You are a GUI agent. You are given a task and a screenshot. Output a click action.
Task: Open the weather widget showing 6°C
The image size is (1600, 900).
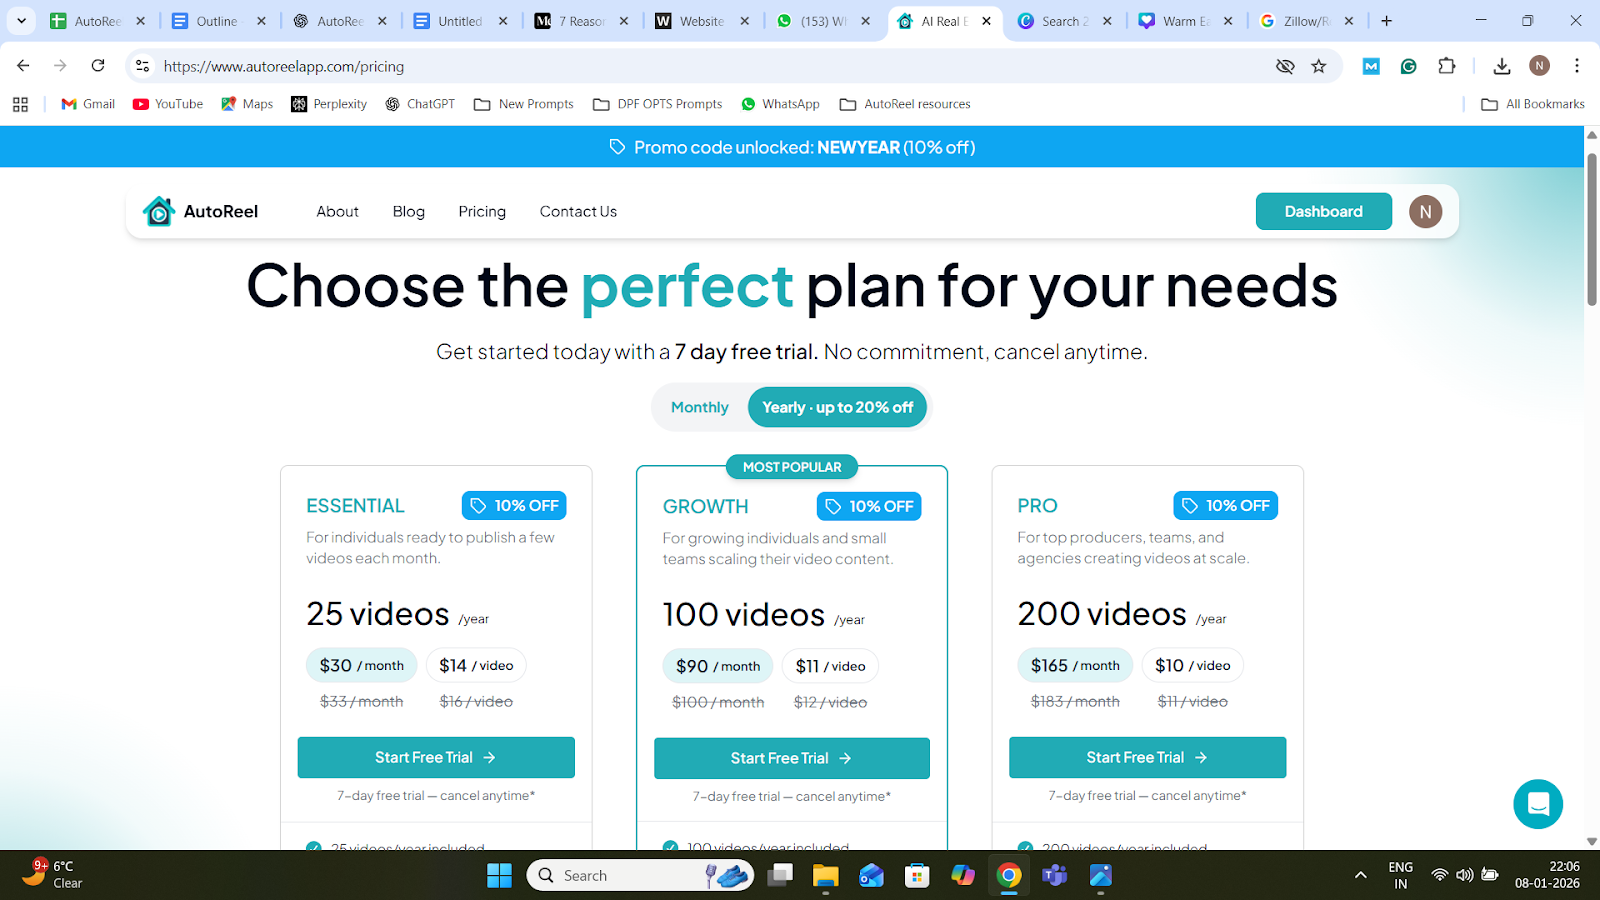click(x=53, y=874)
